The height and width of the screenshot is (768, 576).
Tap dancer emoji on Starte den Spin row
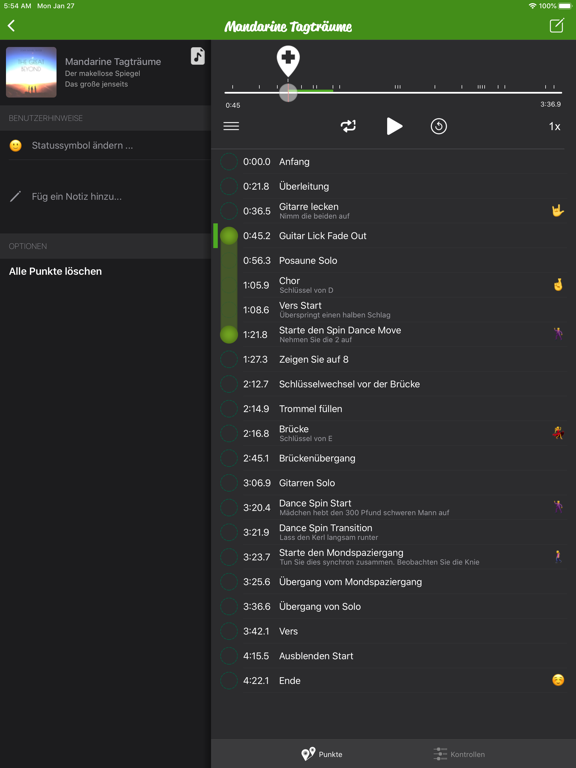tap(558, 334)
